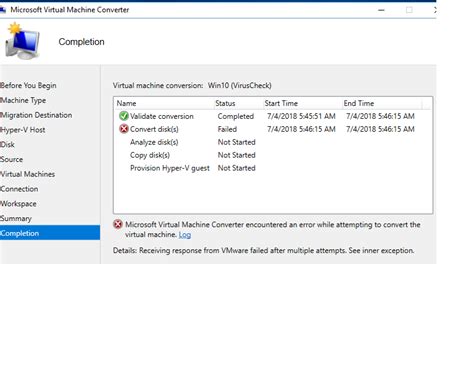
Task: Click the Not Started status of Copy disk(s)
Action: click(x=236, y=155)
